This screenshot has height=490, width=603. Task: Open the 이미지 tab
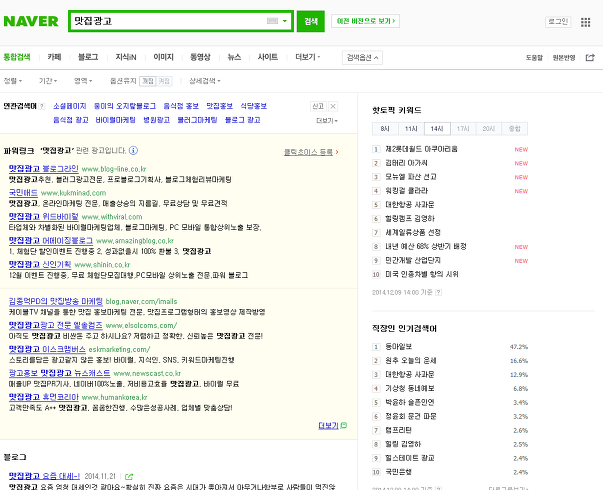click(163, 57)
